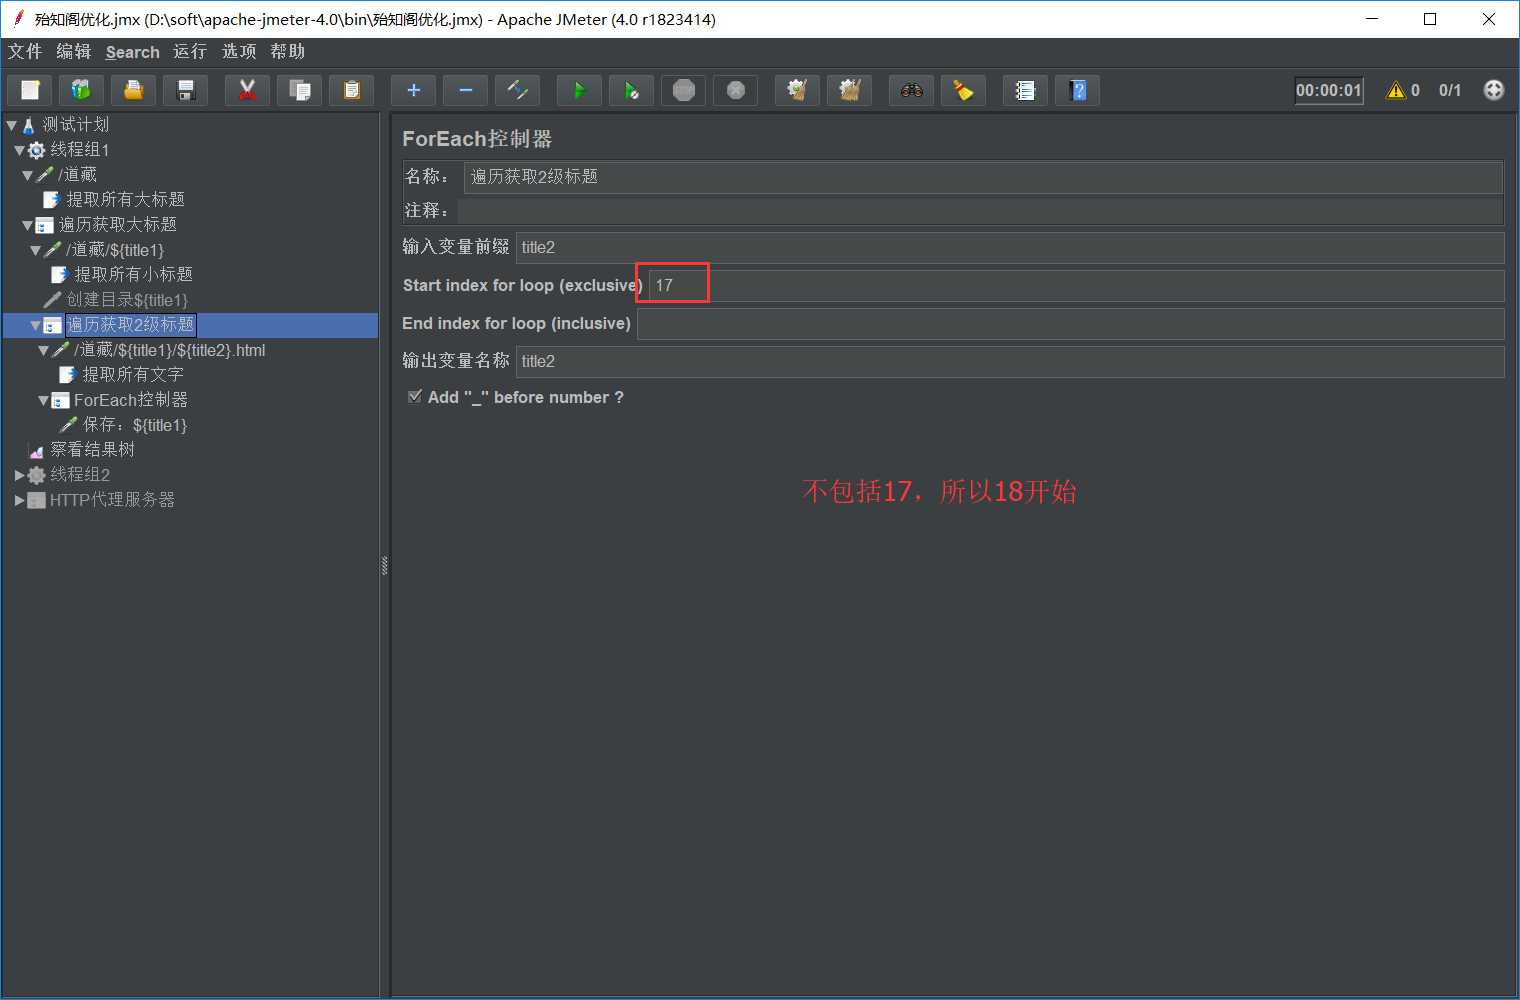Collapse the /道藏/${title1} node
This screenshot has width=1520, height=1000.
36,250
